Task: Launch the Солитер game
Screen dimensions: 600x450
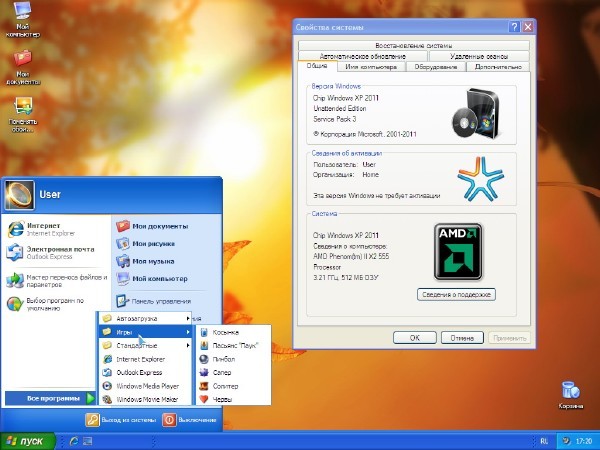Action: point(233,386)
